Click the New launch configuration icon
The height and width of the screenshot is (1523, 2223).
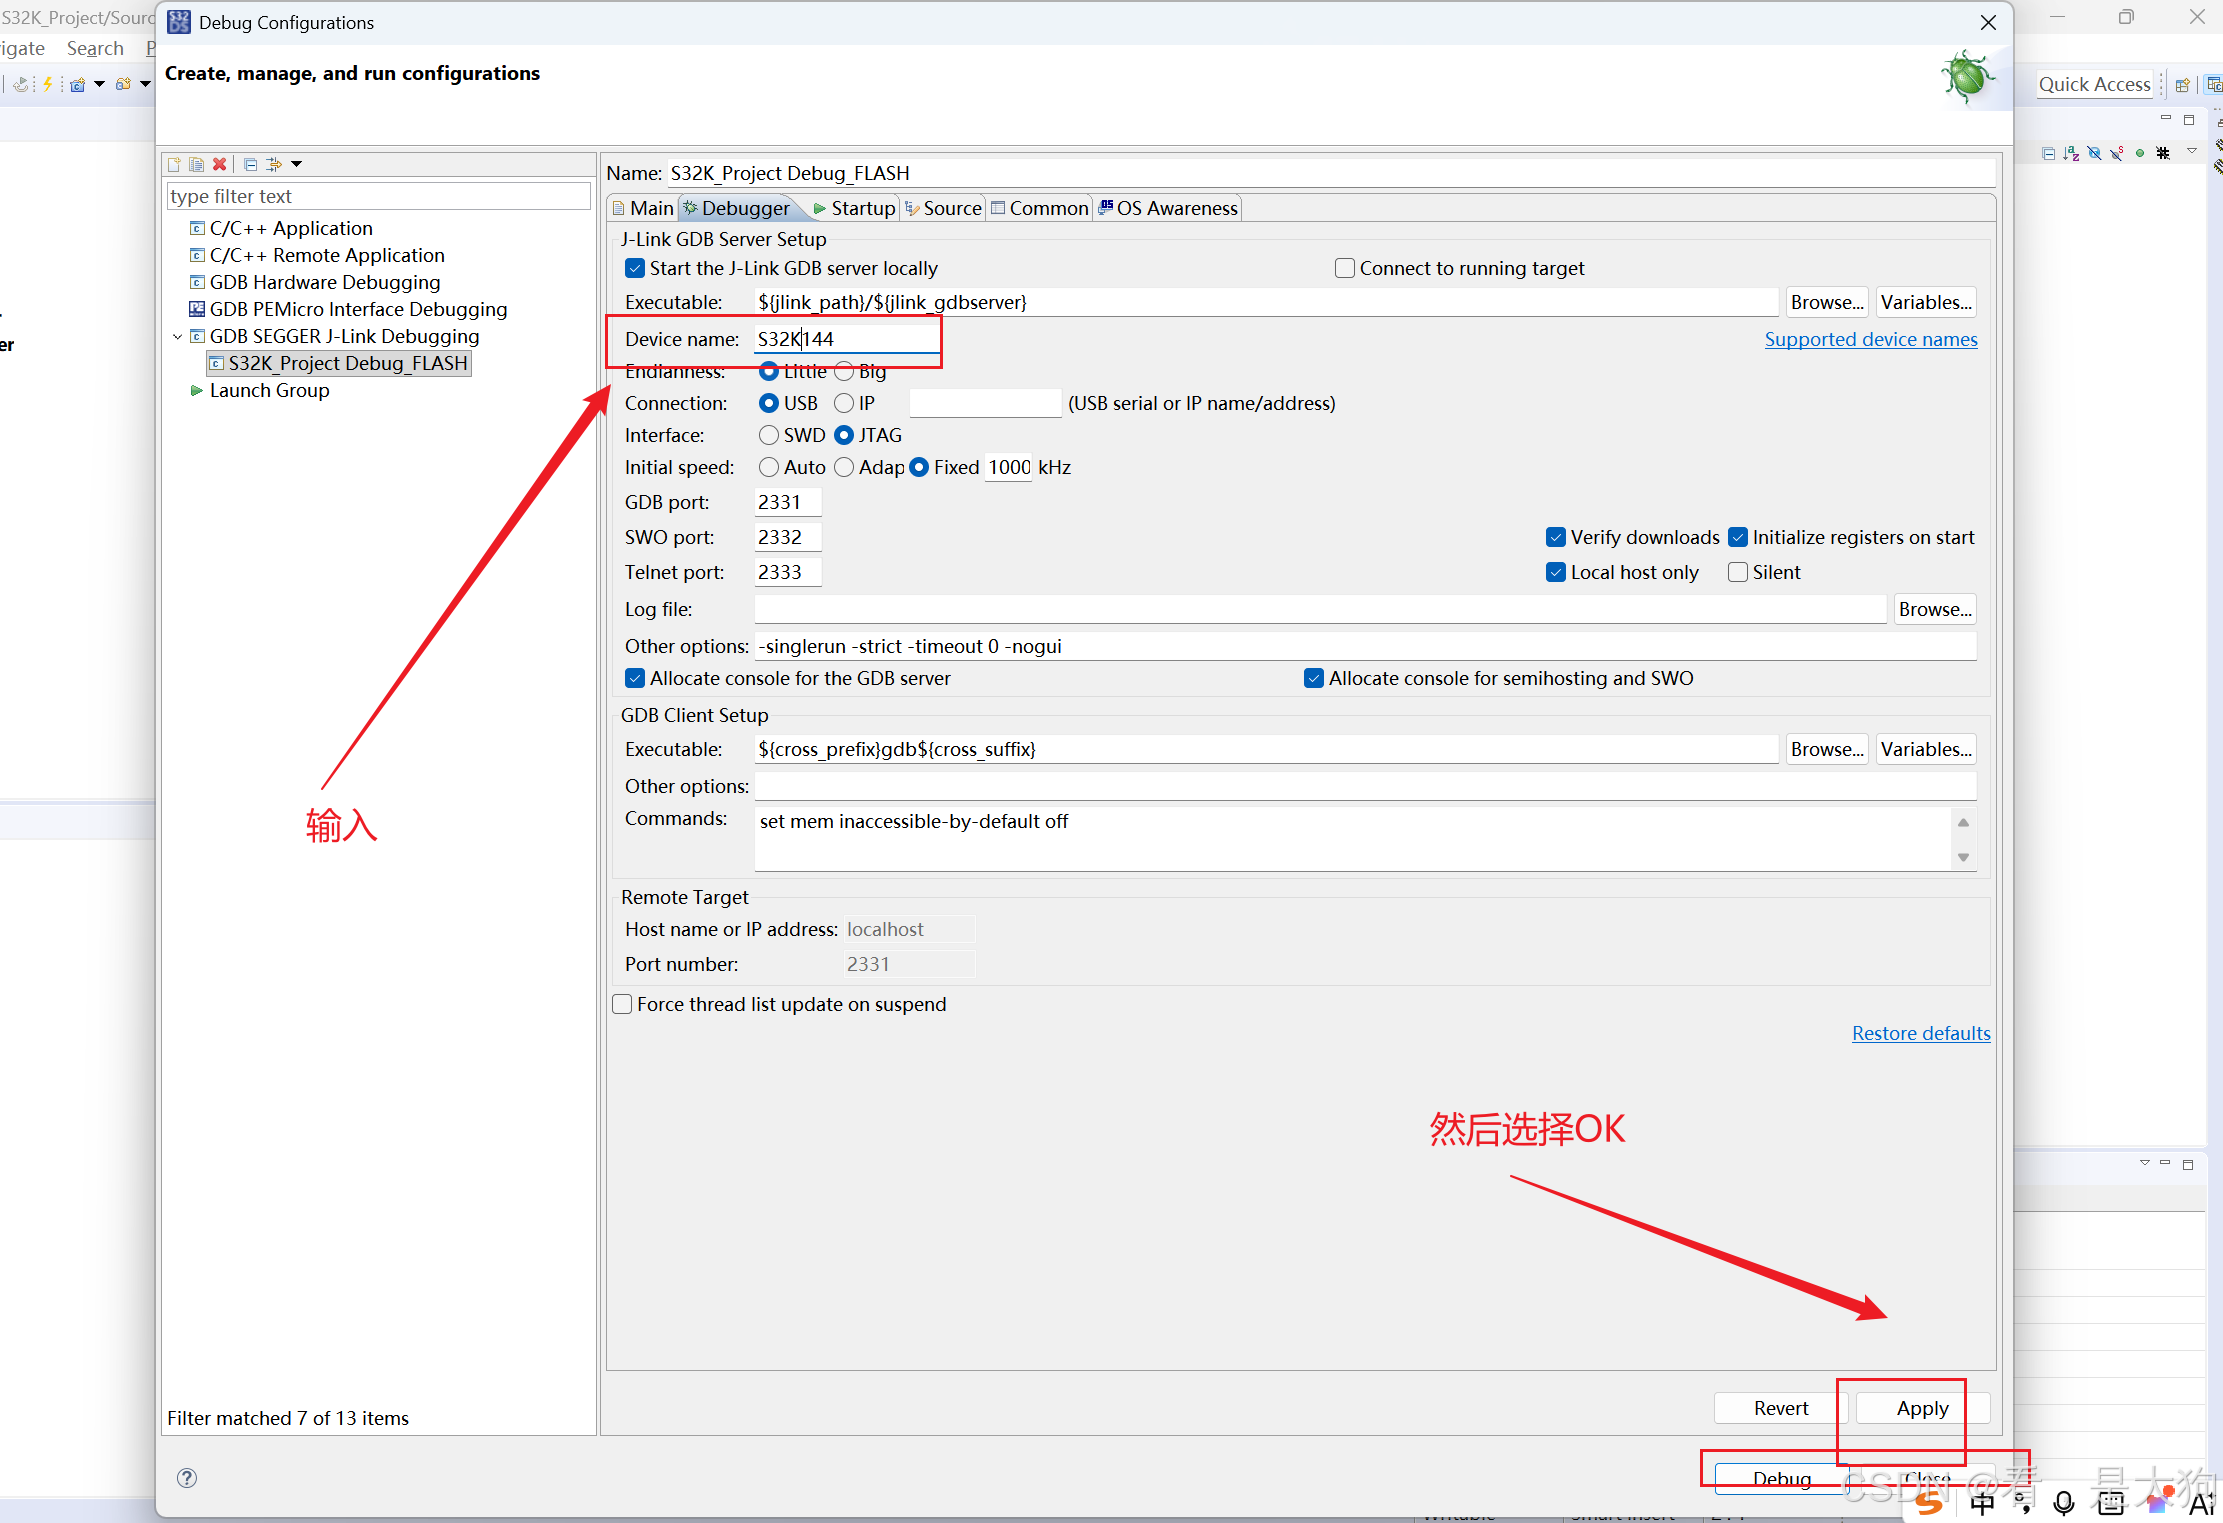click(x=174, y=164)
